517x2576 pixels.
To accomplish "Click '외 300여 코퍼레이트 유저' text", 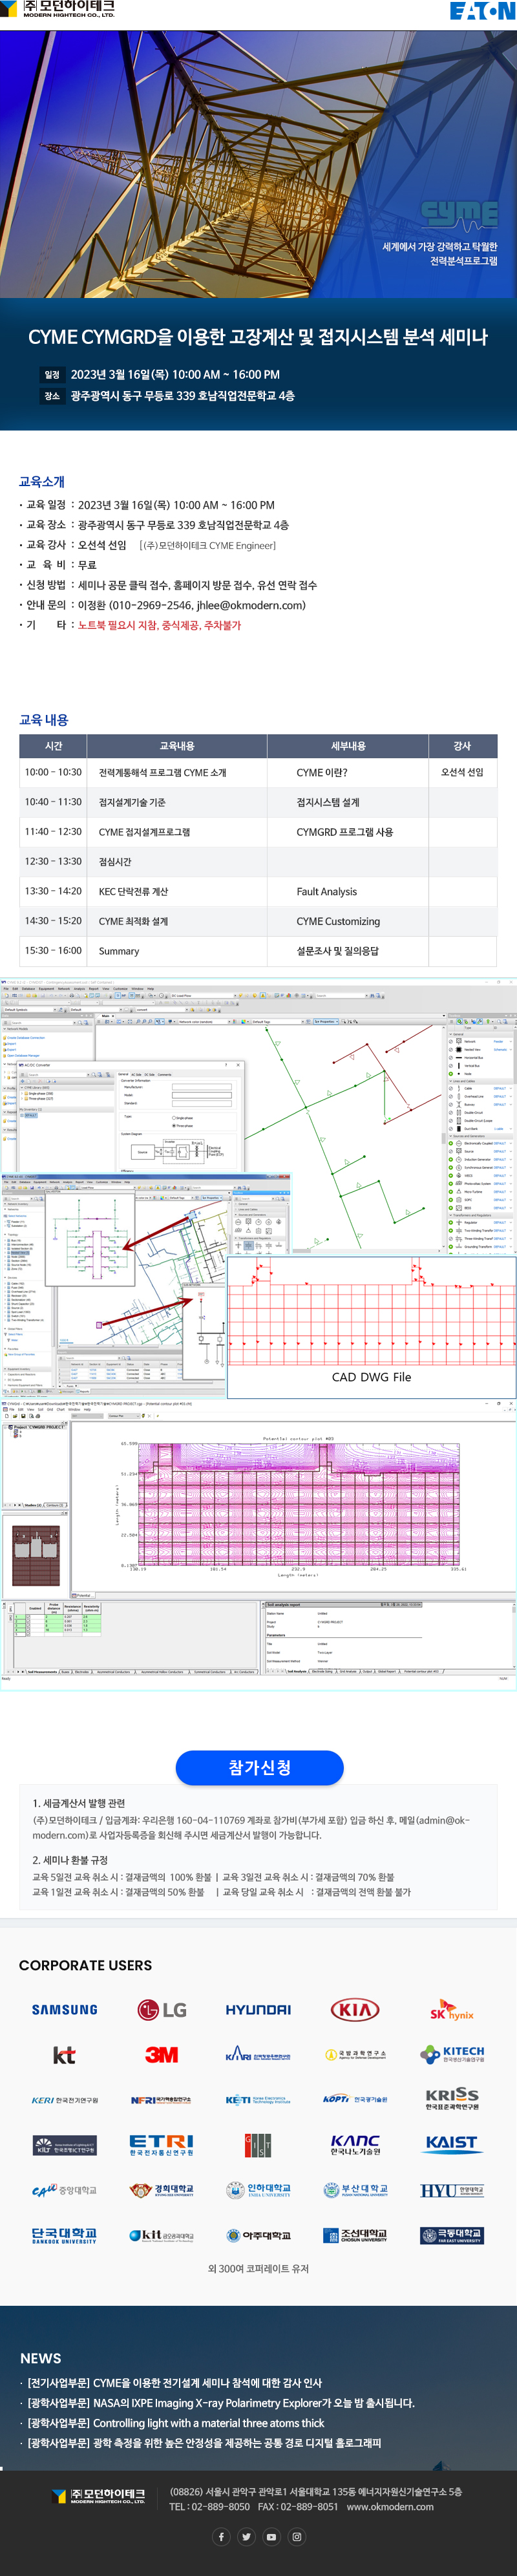I will [x=258, y=2268].
